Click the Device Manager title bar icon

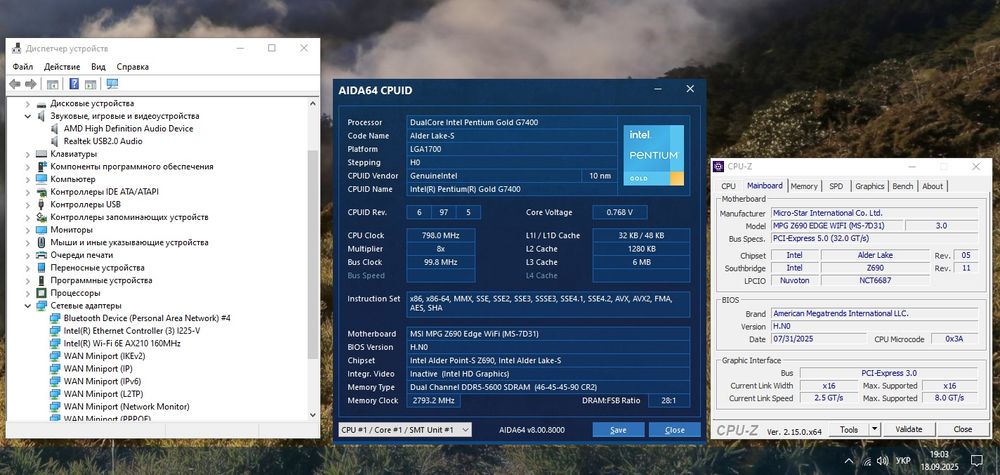point(17,48)
